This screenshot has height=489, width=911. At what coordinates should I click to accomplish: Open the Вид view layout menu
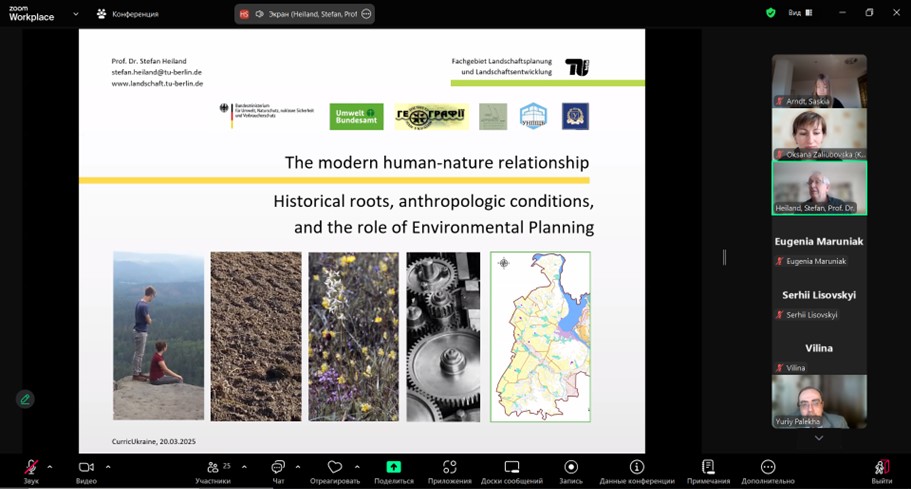pyautogui.click(x=799, y=13)
